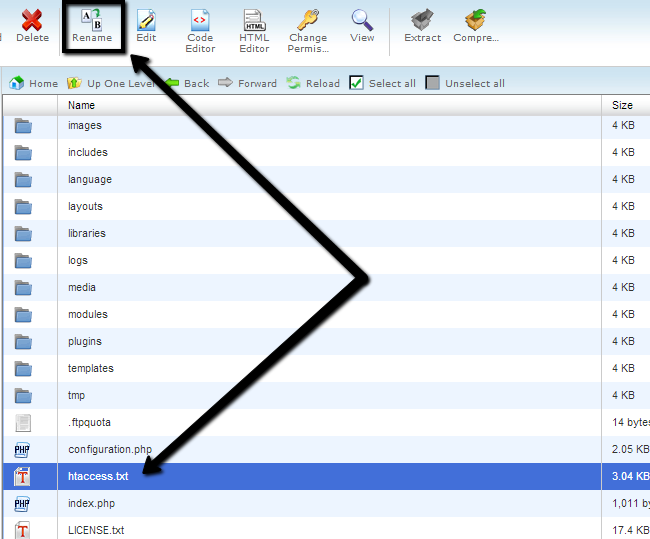
Task: Open Change Permissions key icon
Action: click(x=308, y=20)
